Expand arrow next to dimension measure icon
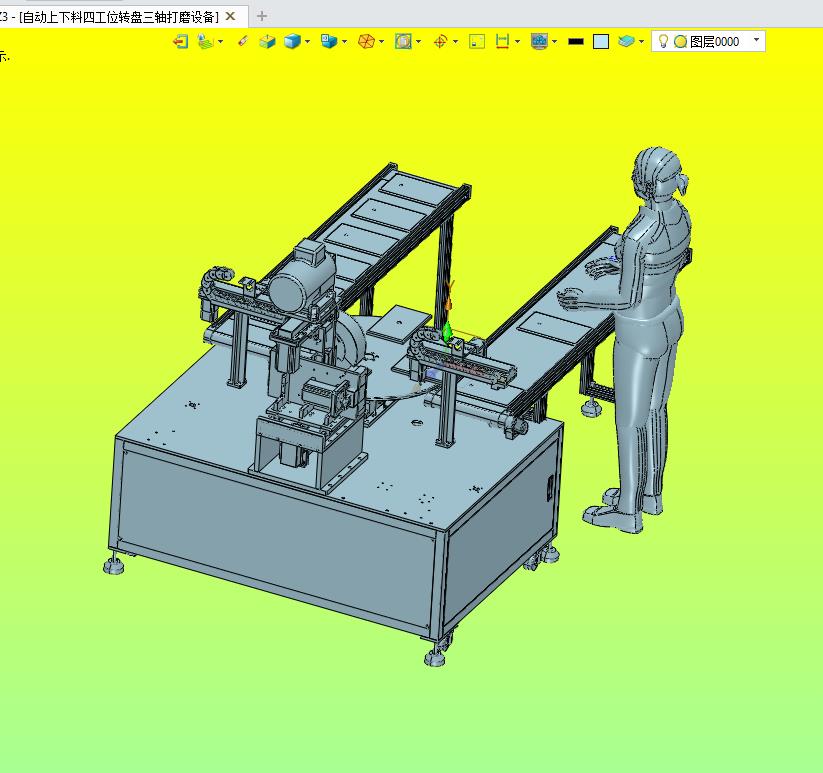 coord(518,41)
